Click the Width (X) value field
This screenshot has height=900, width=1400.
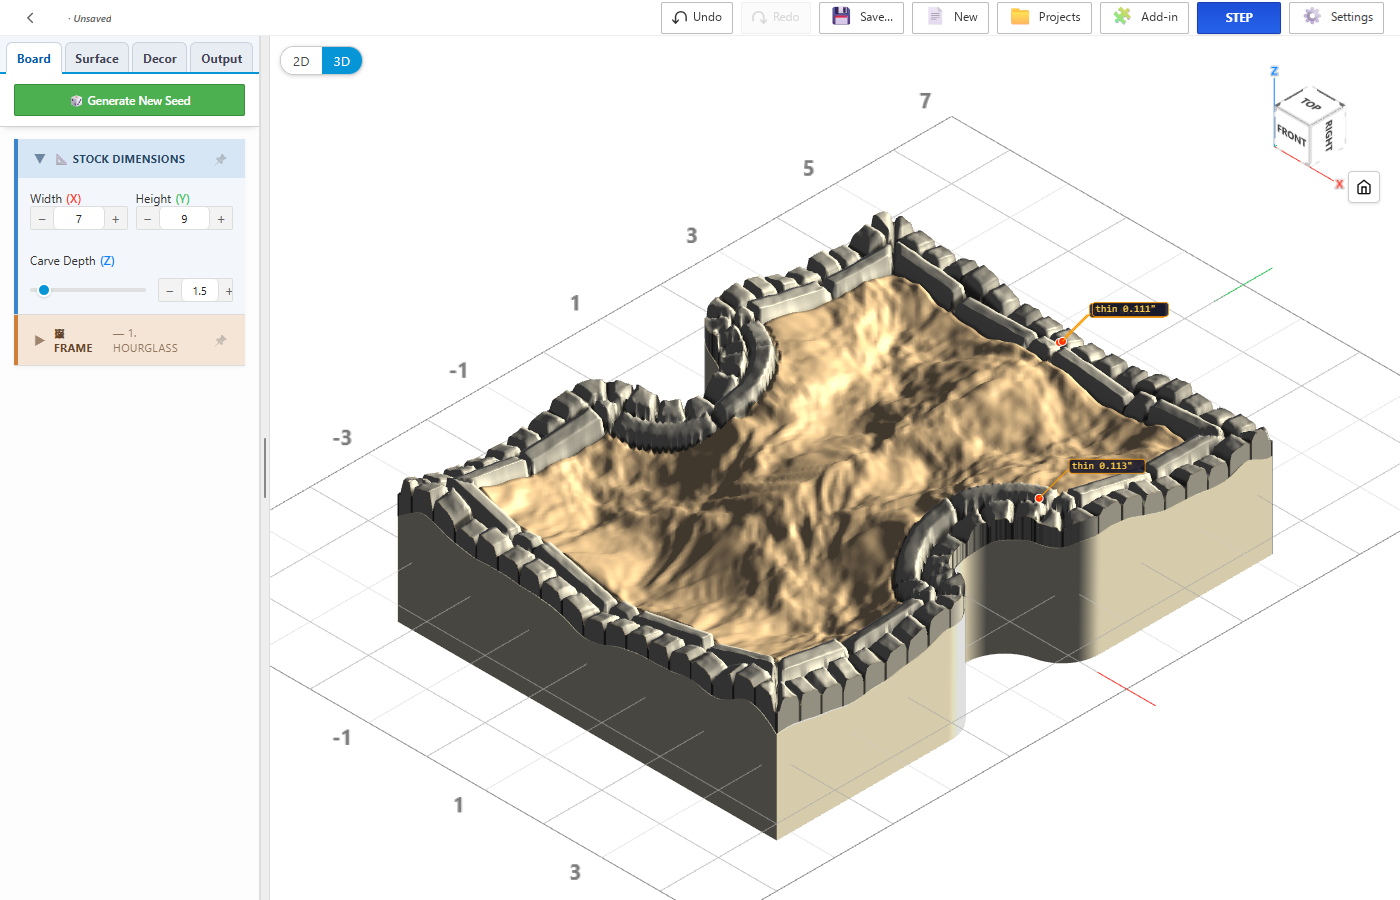coord(79,219)
